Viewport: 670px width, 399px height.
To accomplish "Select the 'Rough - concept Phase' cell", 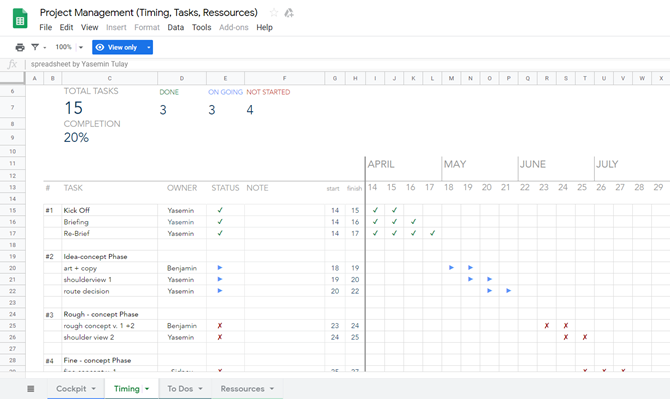I will click(110, 314).
